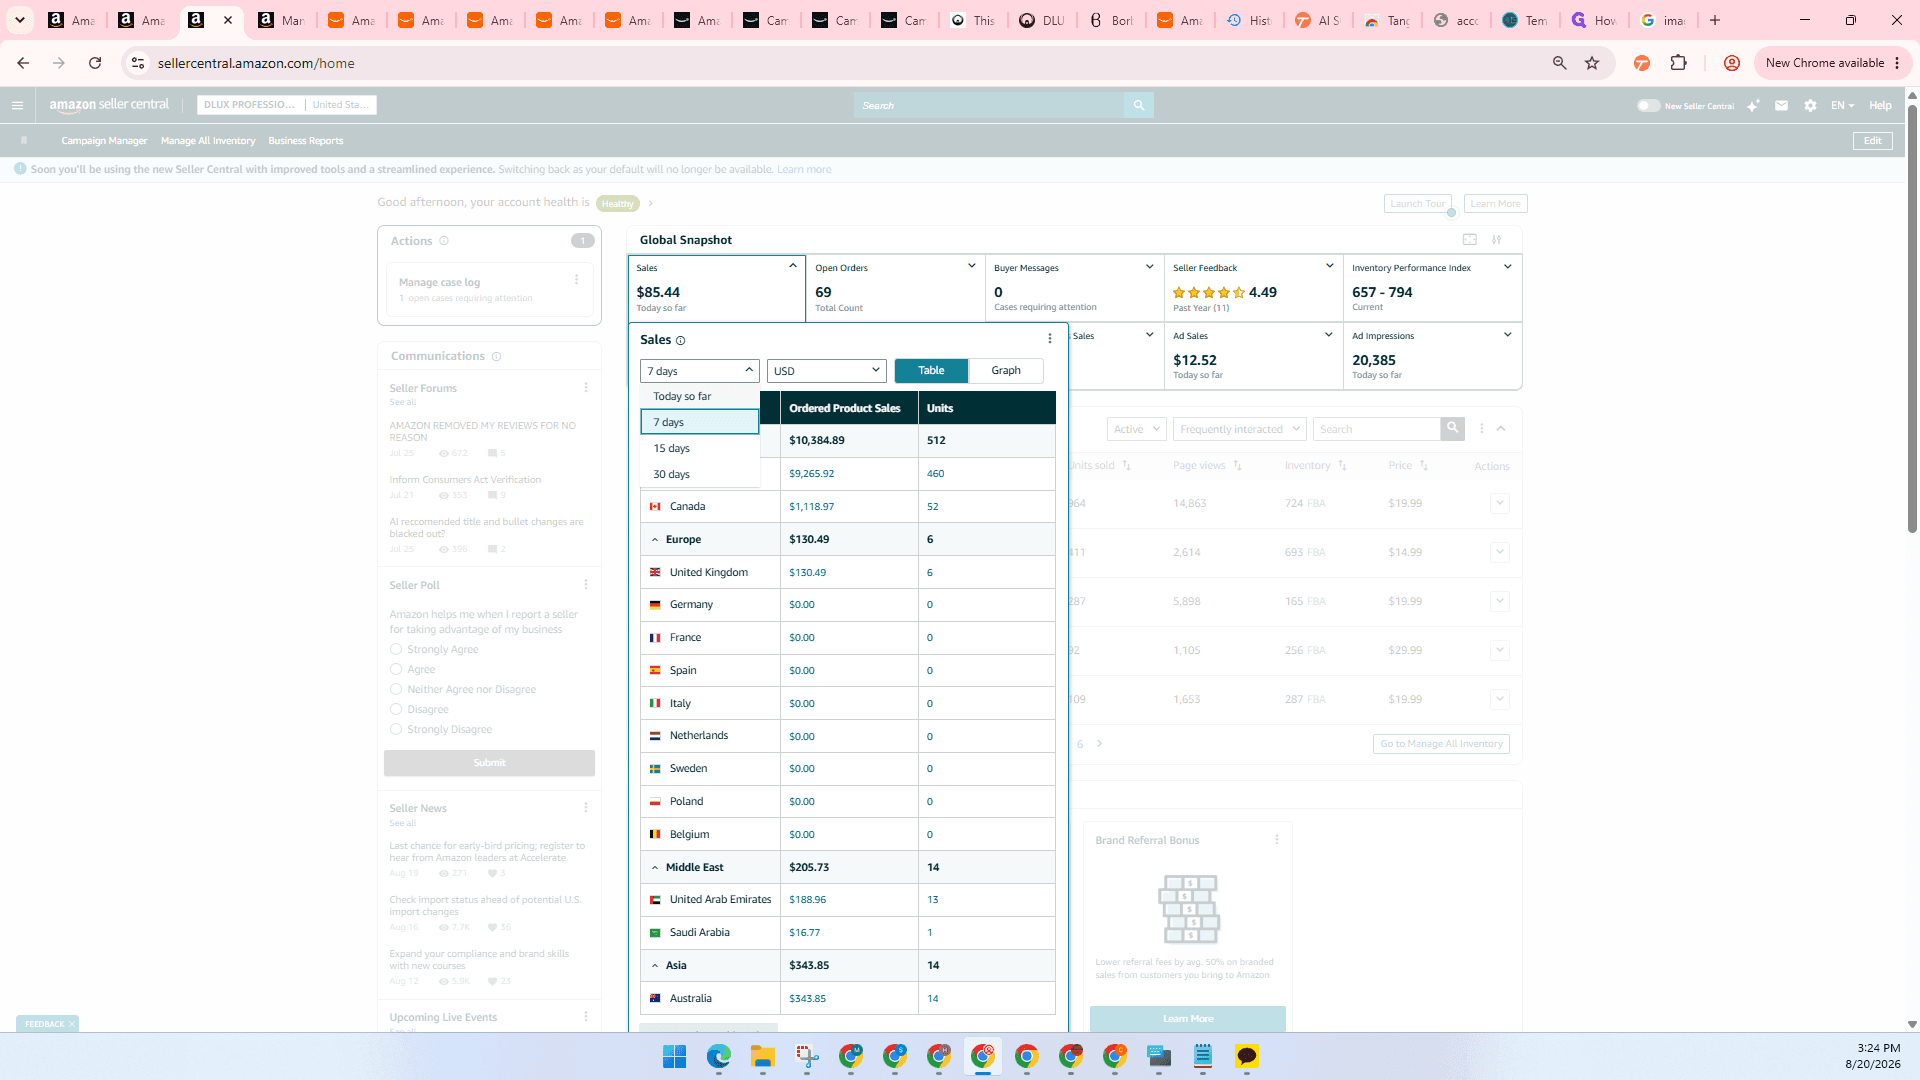
Task: Open the Chrome extensions puzzle icon
Action: (1678, 63)
